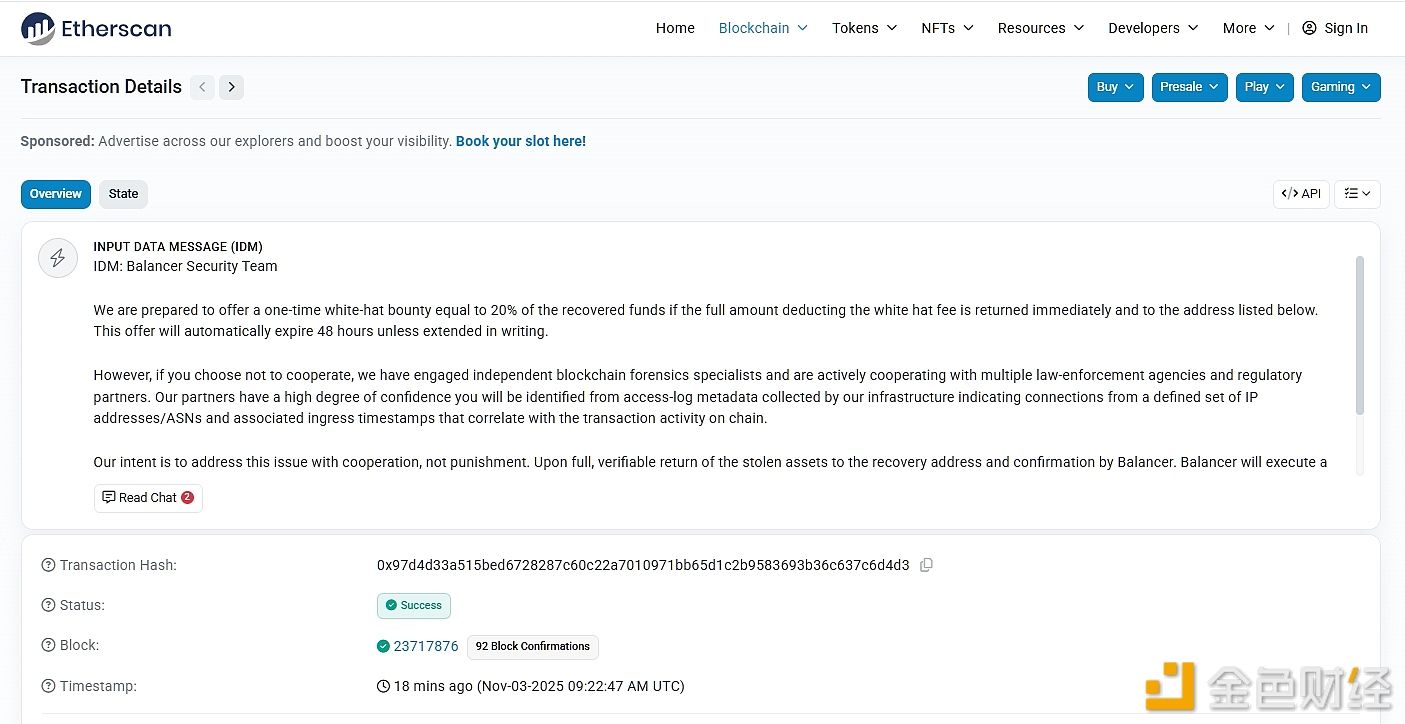Click the lightning bolt IDM icon

pyautogui.click(x=58, y=258)
